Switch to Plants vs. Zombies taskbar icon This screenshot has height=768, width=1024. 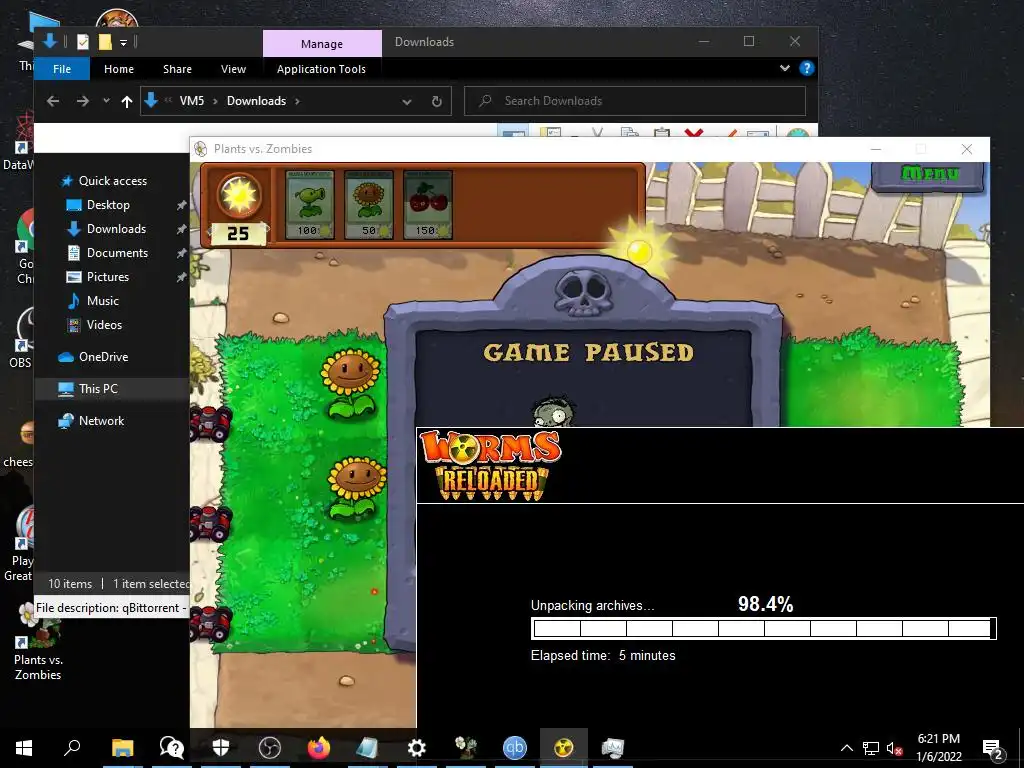(x=466, y=748)
